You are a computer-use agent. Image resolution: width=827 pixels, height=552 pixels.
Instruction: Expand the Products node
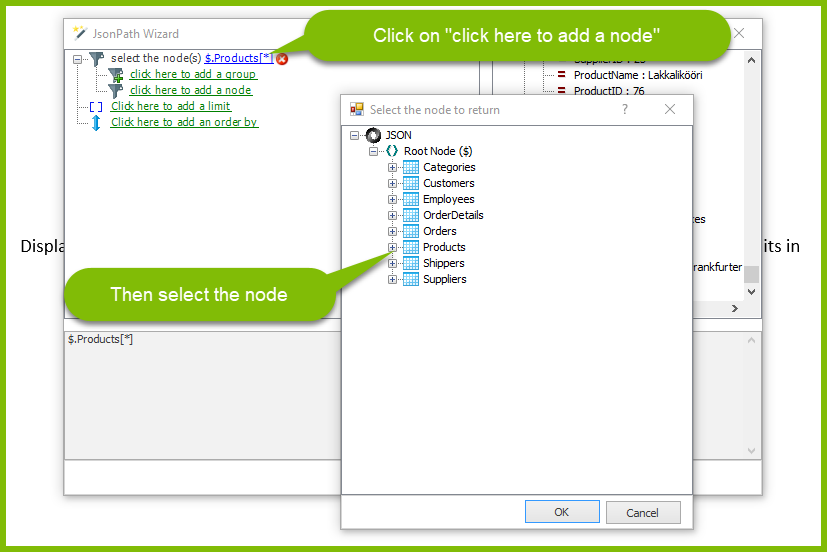pyautogui.click(x=392, y=247)
